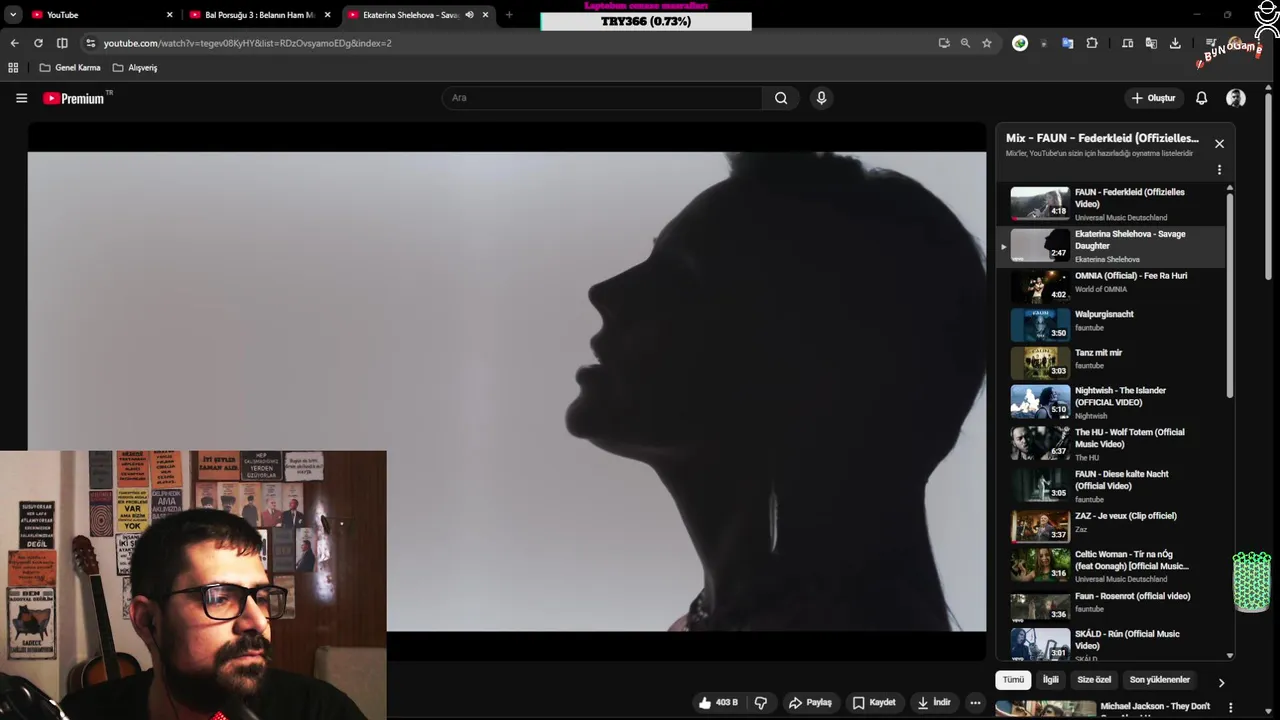Click the İndir download button
Image resolution: width=1280 pixels, height=720 pixels.
pyautogui.click(x=934, y=703)
